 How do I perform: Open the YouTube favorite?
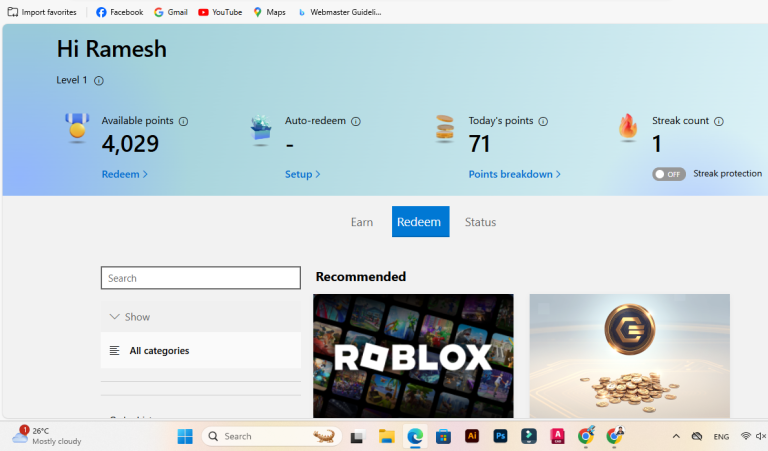coord(220,12)
